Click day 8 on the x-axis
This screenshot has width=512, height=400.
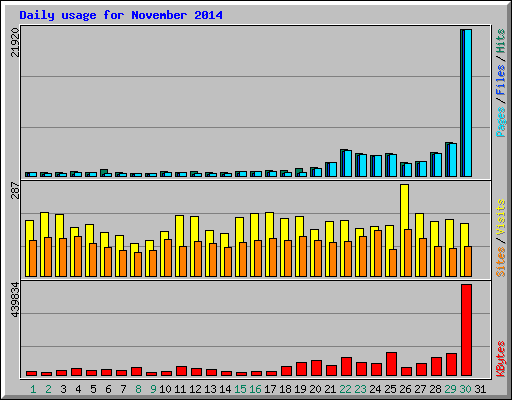(x=138, y=389)
